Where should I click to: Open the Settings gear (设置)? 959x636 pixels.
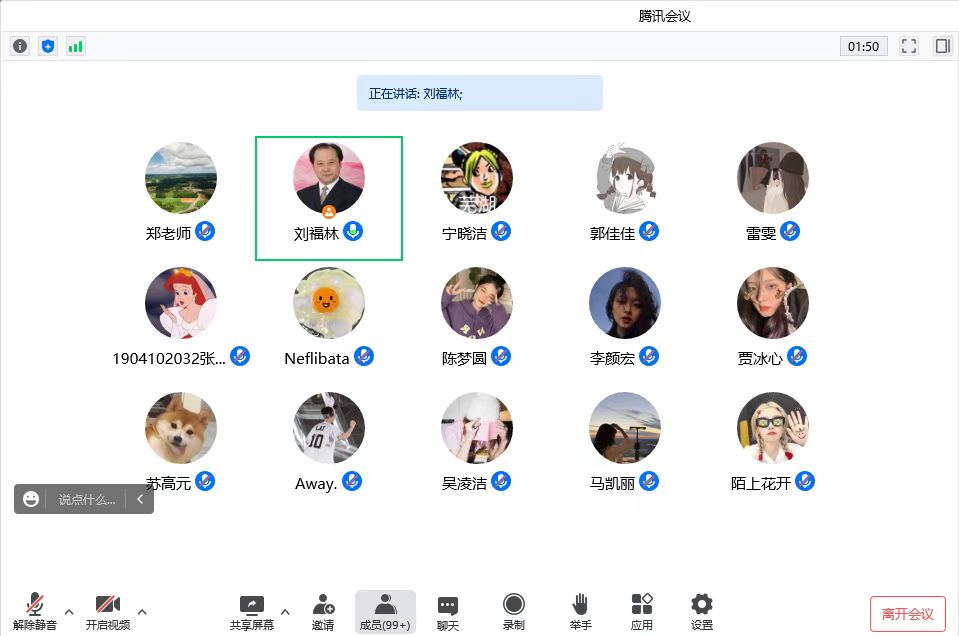click(x=702, y=611)
